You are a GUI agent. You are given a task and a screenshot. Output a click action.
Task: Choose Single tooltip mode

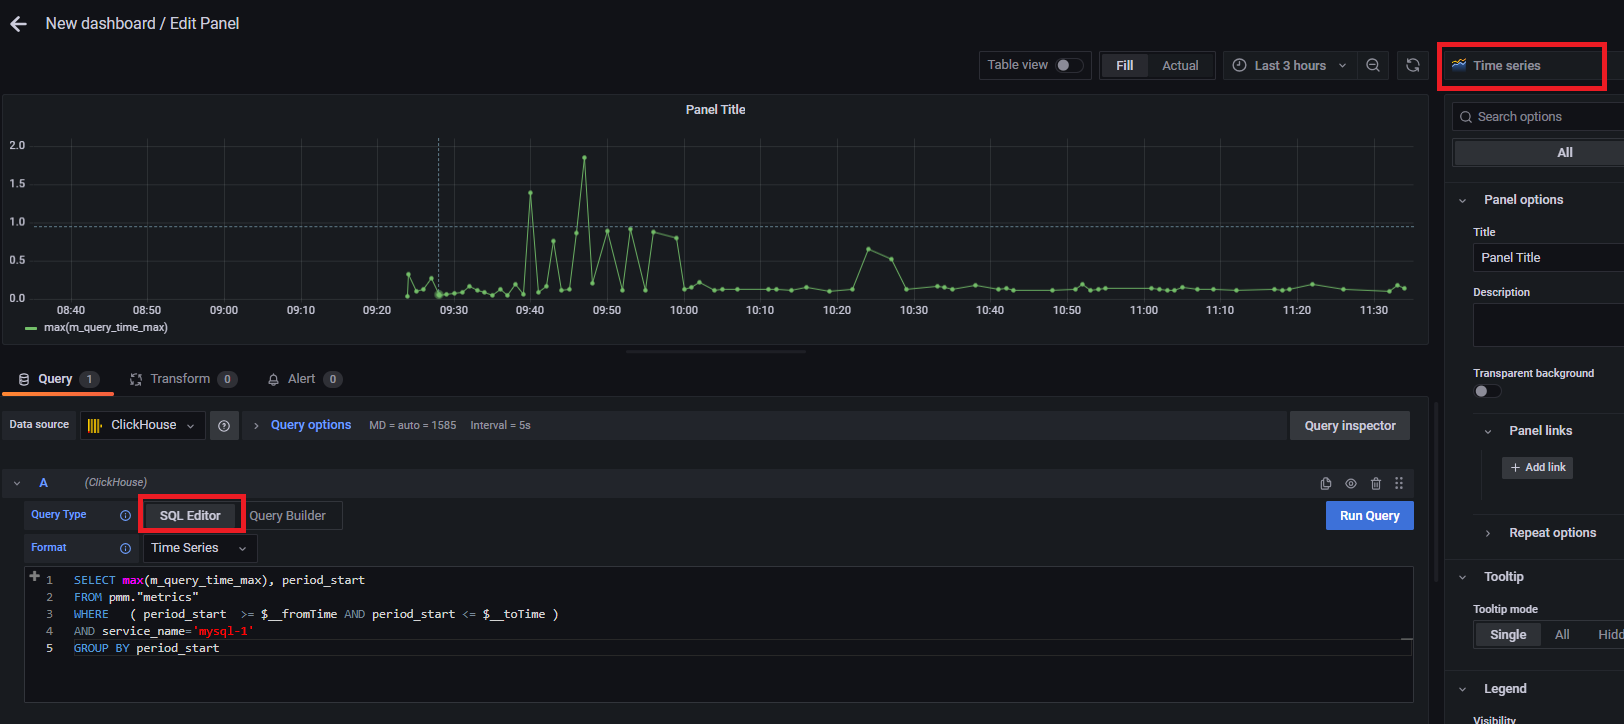tap(1508, 635)
